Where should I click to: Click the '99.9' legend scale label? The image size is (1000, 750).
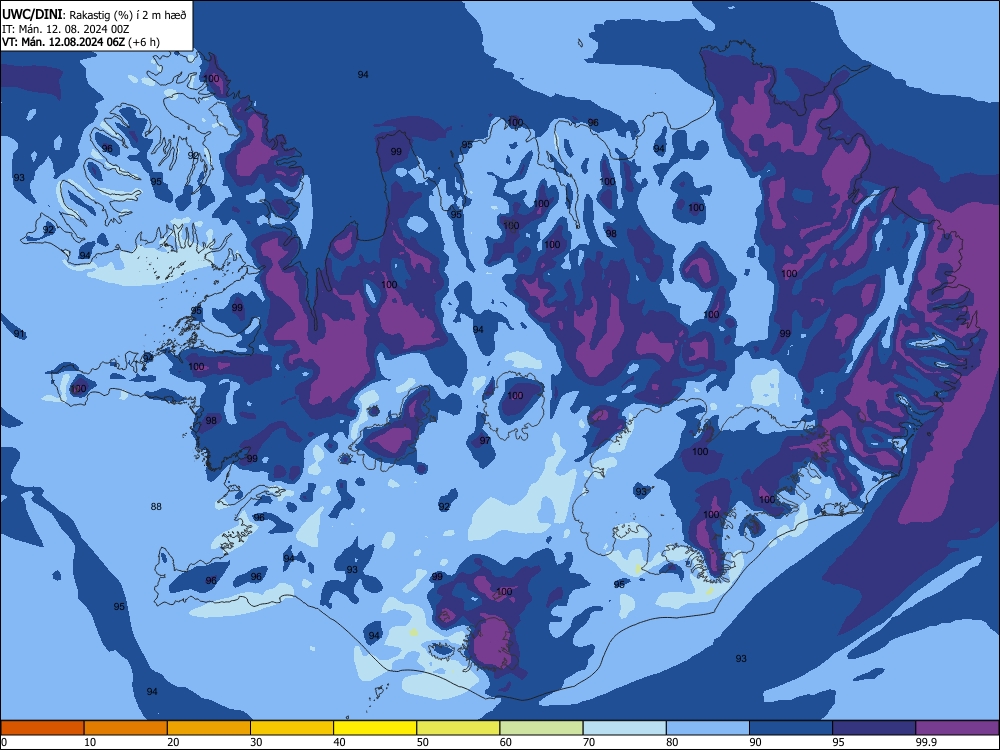tap(925, 742)
